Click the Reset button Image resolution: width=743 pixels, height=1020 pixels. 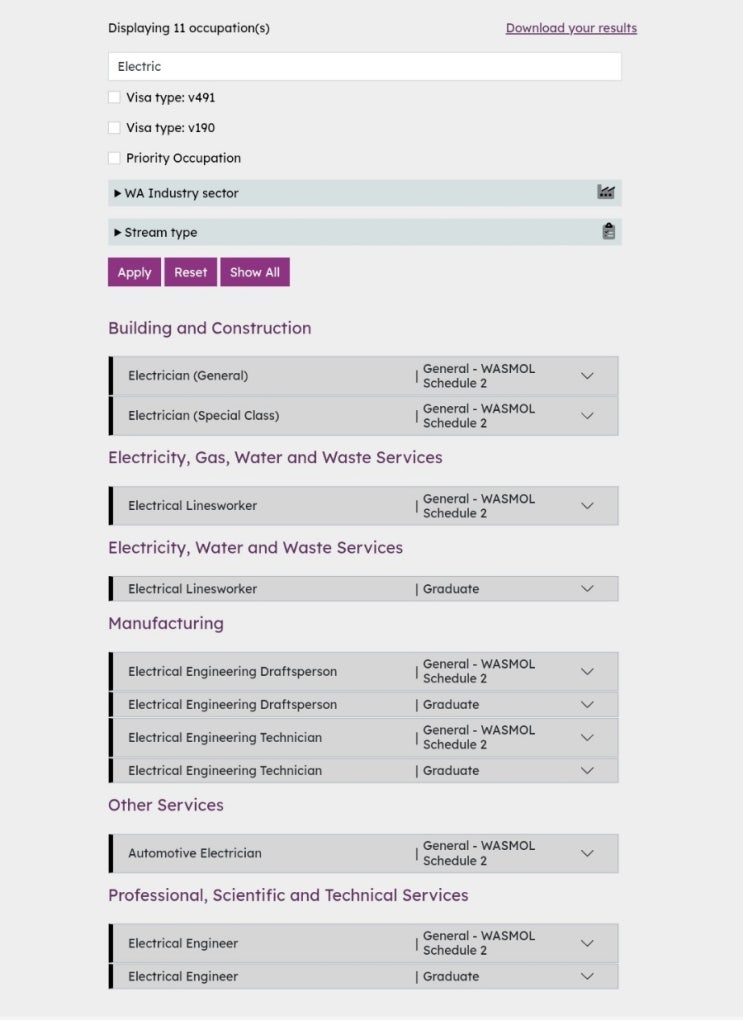(191, 272)
